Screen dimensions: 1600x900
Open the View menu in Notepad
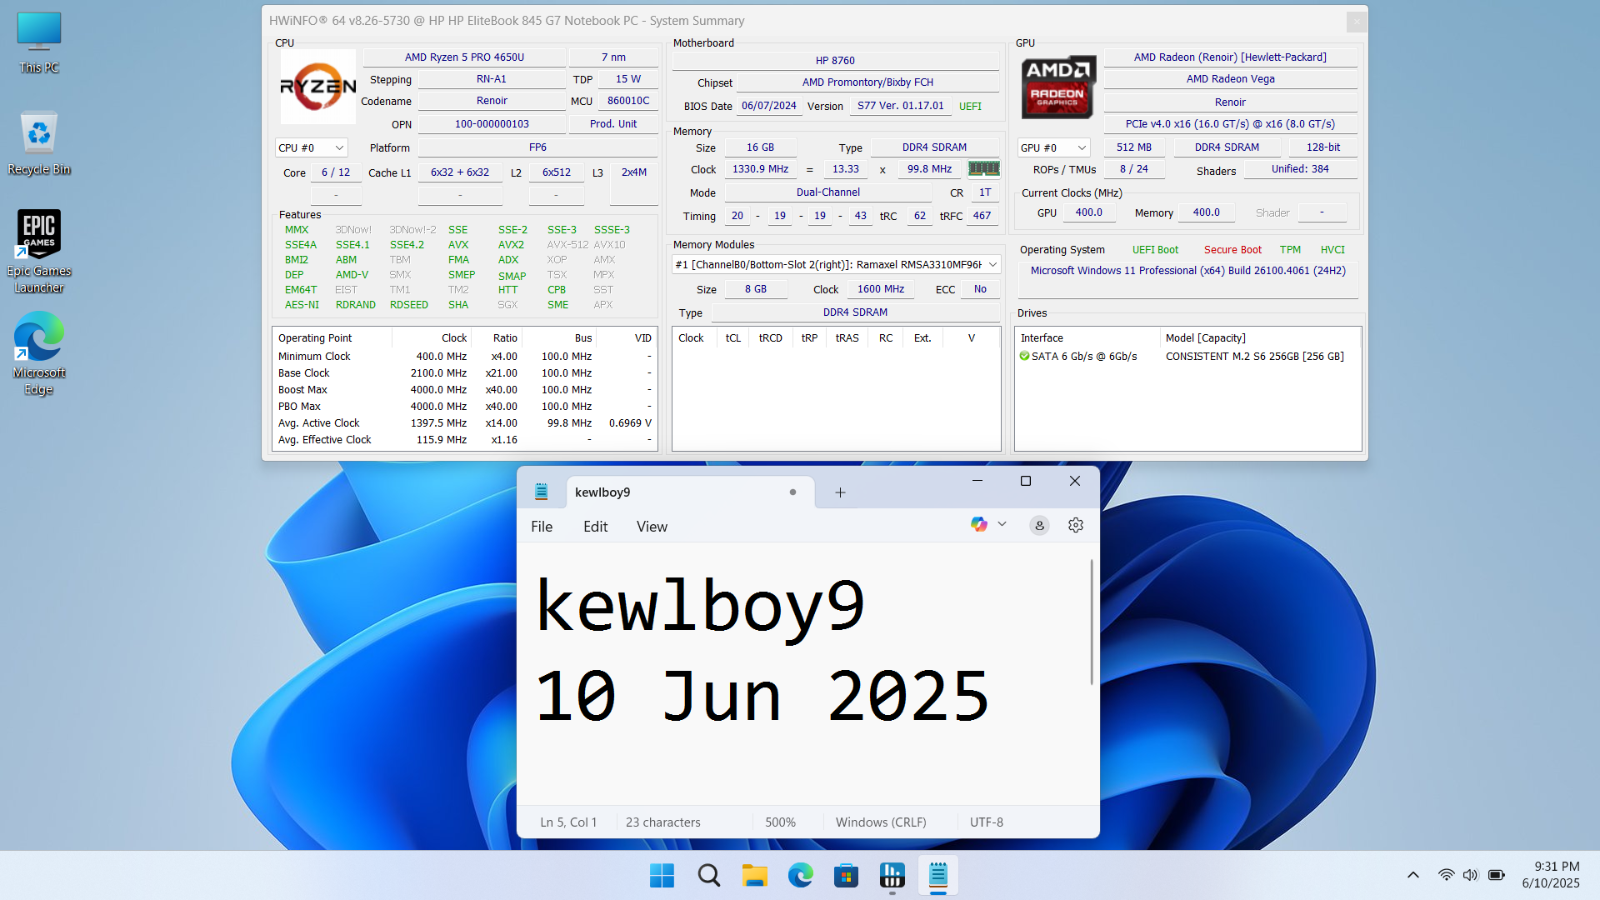(x=652, y=527)
